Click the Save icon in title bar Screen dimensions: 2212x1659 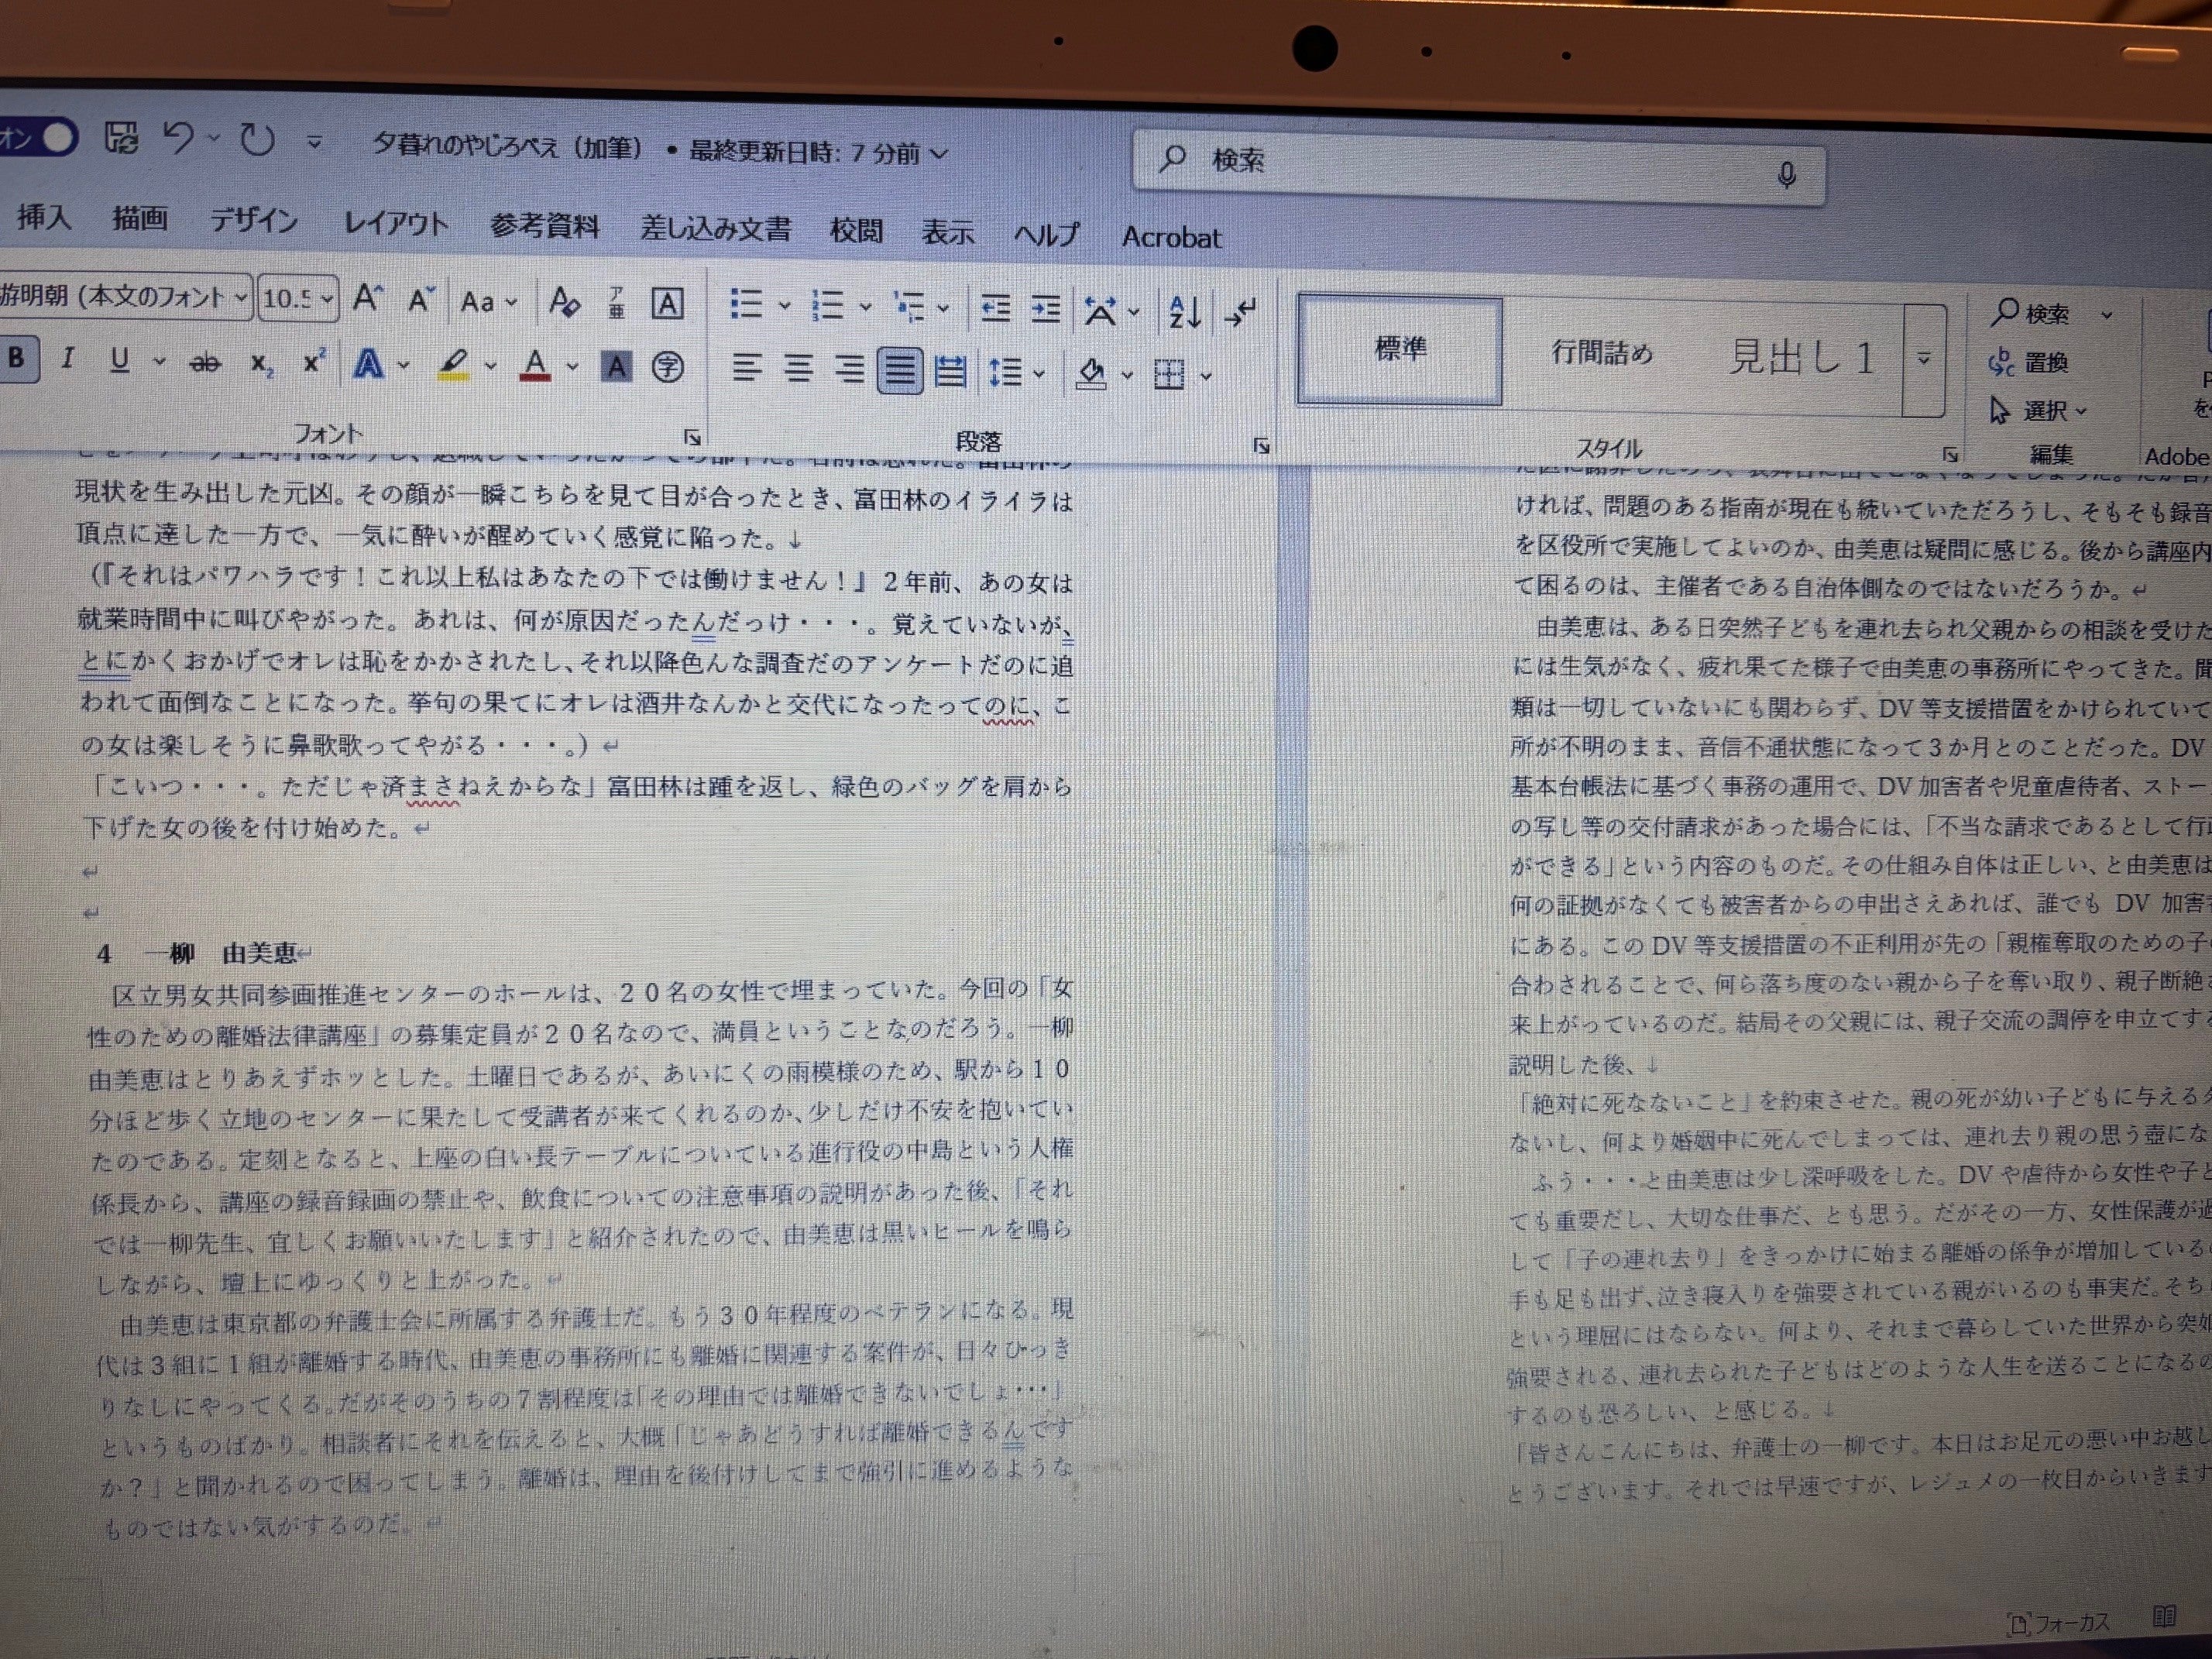tap(122, 137)
